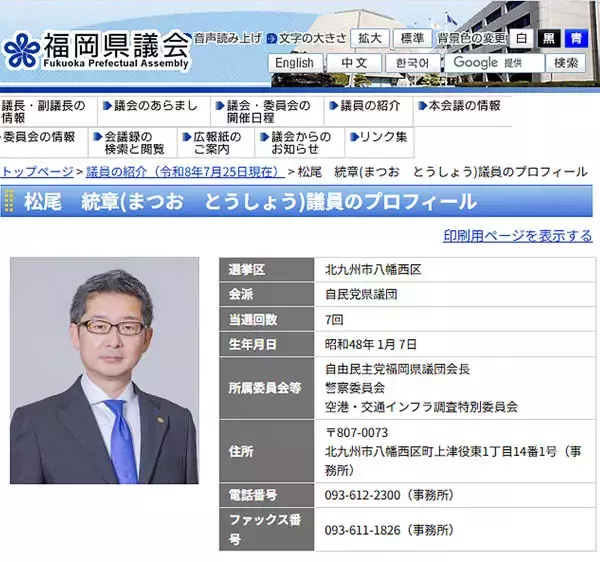Click the arrow icon beside 議会のあらまし
This screenshot has width=600, height=562.
[108, 105]
